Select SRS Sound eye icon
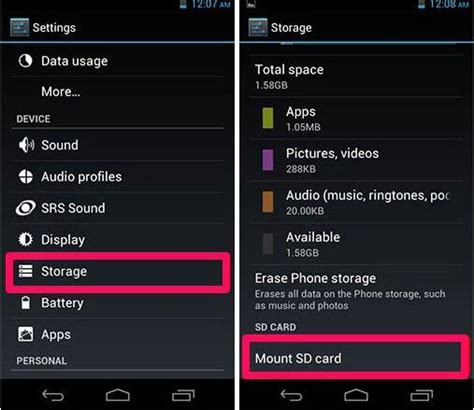The width and height of the screenshot is (474, 410). pos(25,208)
